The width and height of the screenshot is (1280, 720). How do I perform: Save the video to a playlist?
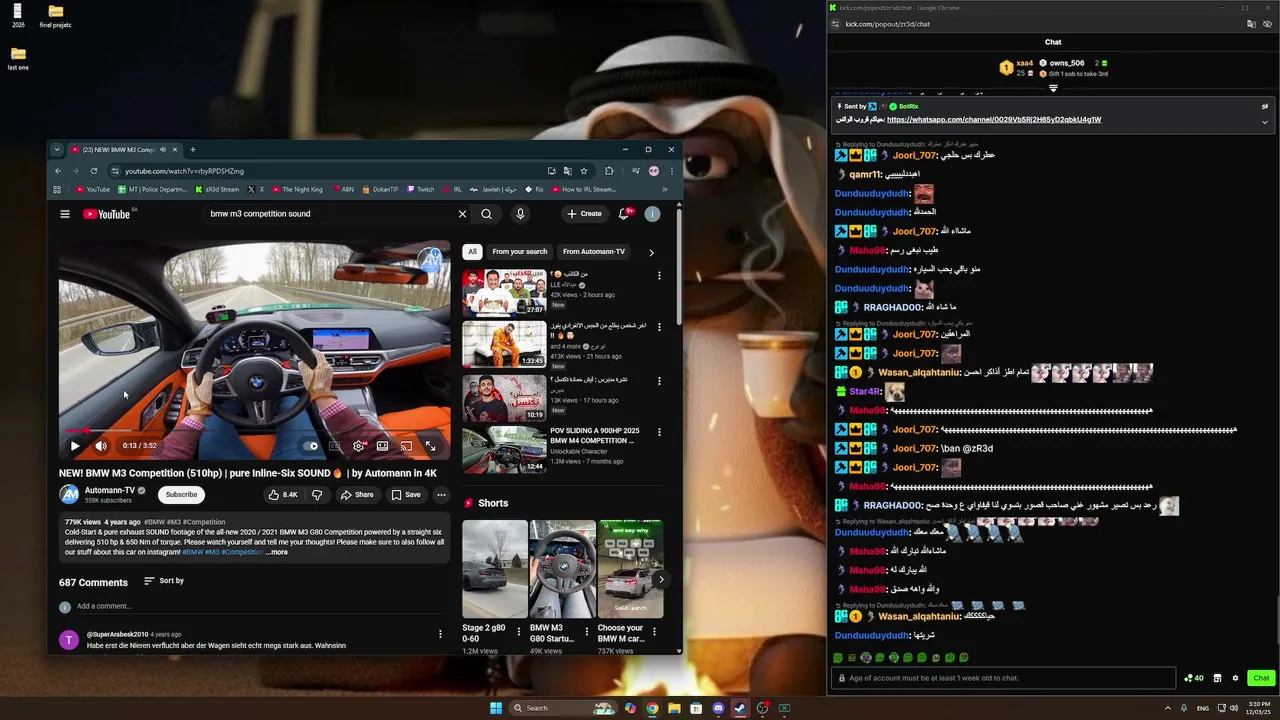tap(406, 495)
